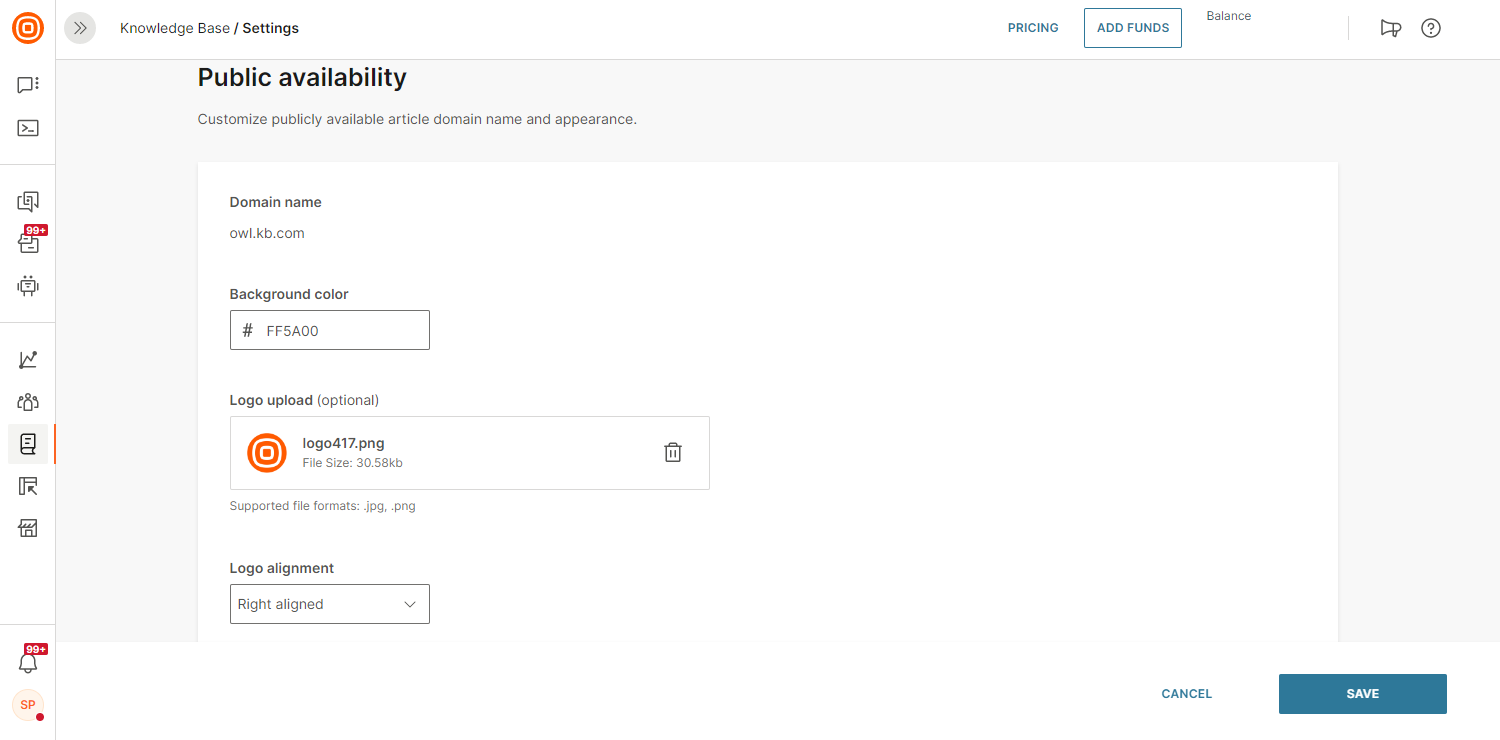Open the Knowledge Base book icon
The image size is (1500, 740).
(x=28, y=444)
